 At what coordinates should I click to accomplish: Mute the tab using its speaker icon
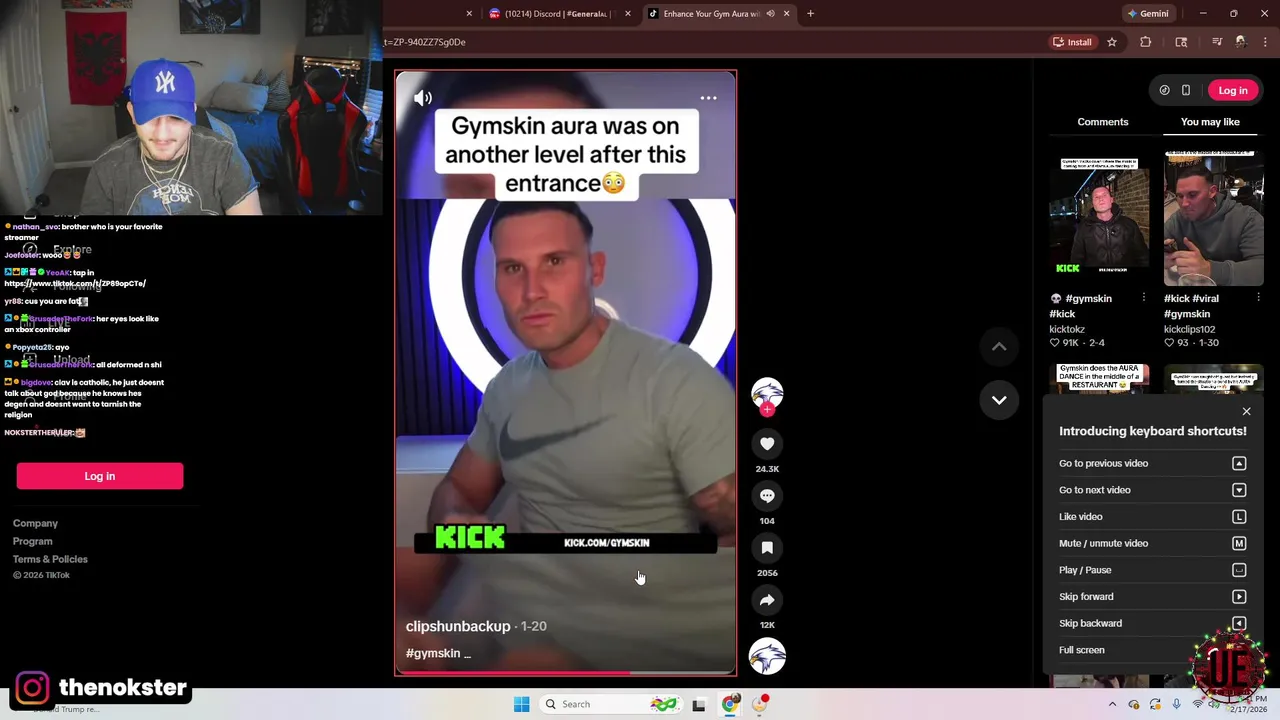[x=770, y=14]
